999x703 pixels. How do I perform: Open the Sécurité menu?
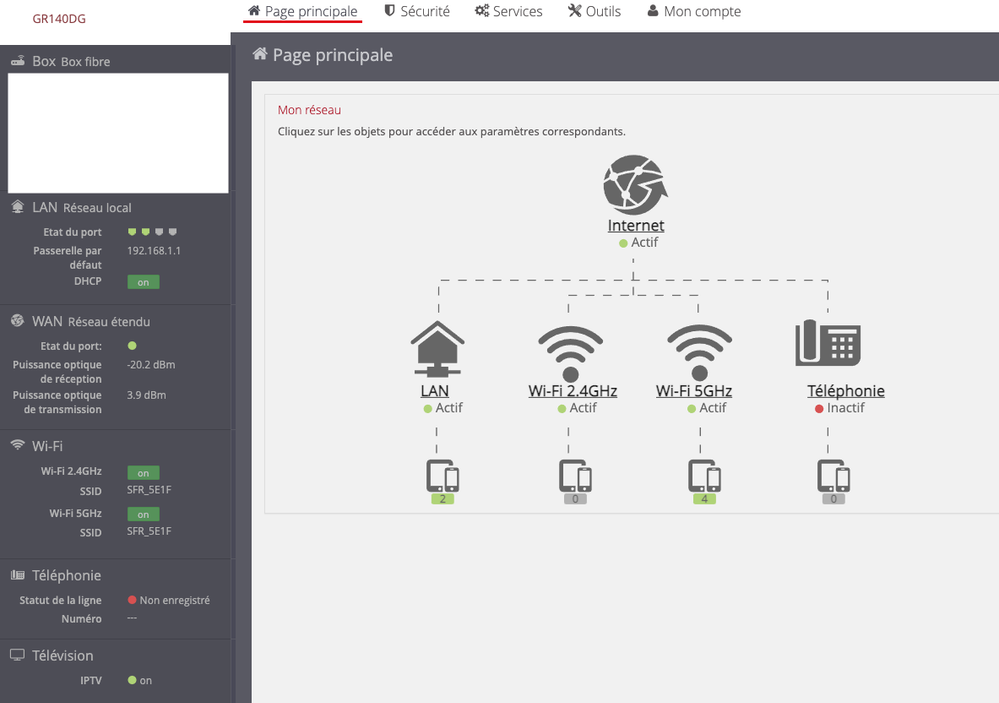pos(417,12)
